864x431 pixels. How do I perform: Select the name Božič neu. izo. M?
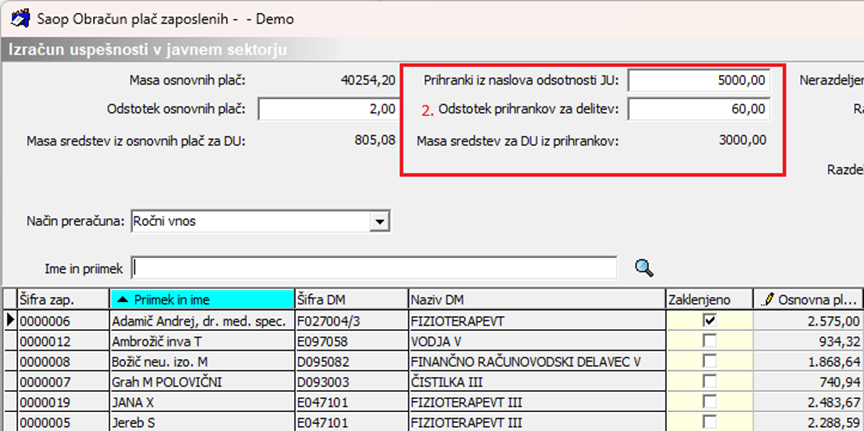(x=159, y=362)
